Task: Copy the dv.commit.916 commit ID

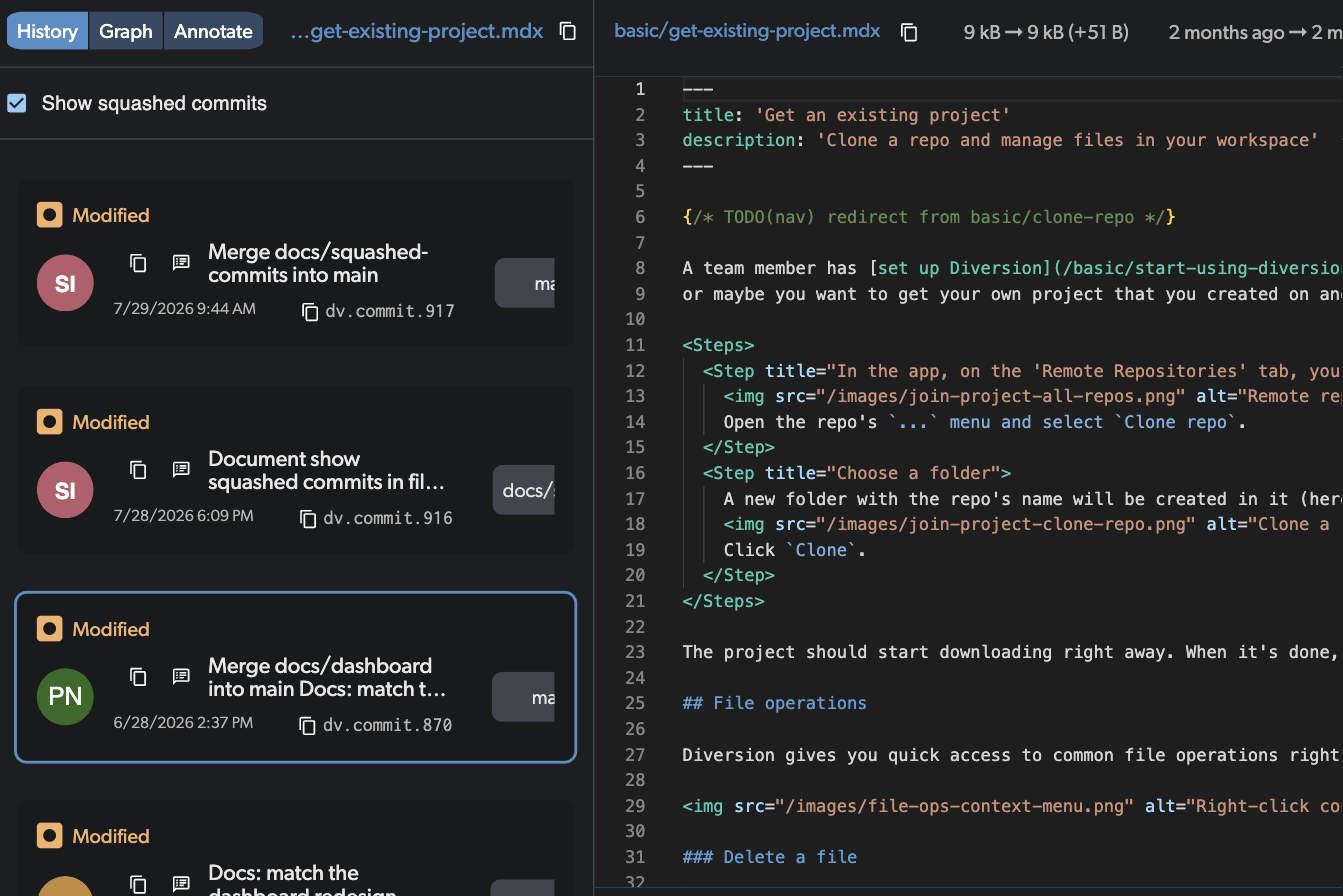Action: click(308, 518)
